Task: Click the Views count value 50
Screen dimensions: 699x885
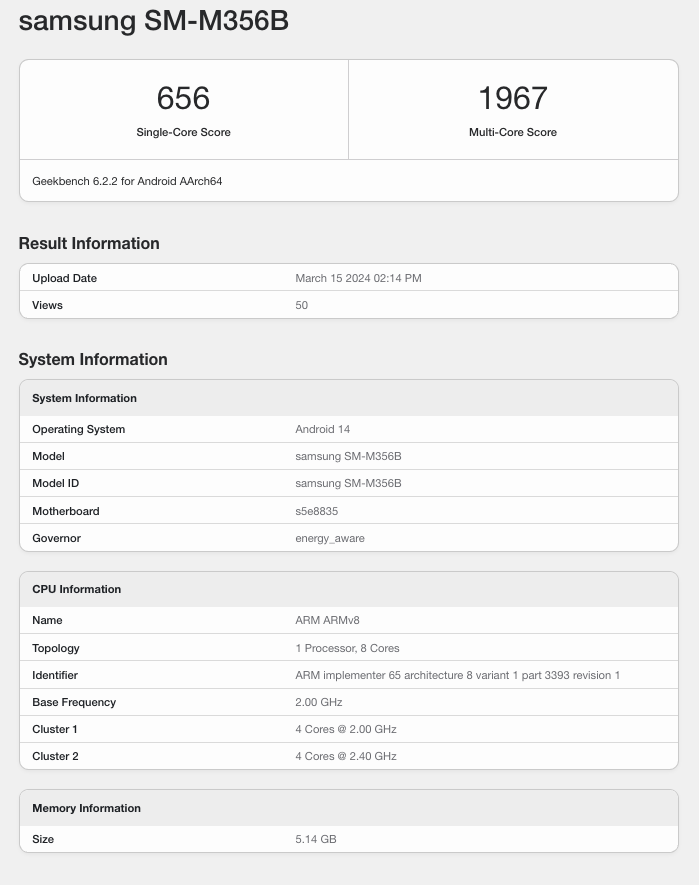Action: [301, 305]
